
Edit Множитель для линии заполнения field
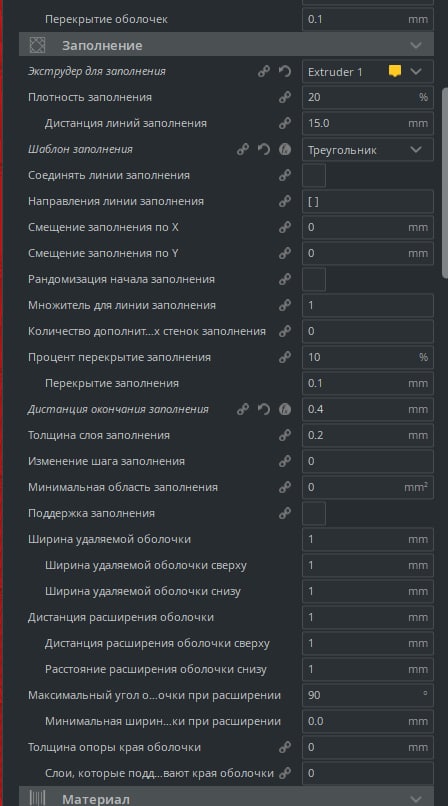tap(368, 305)
